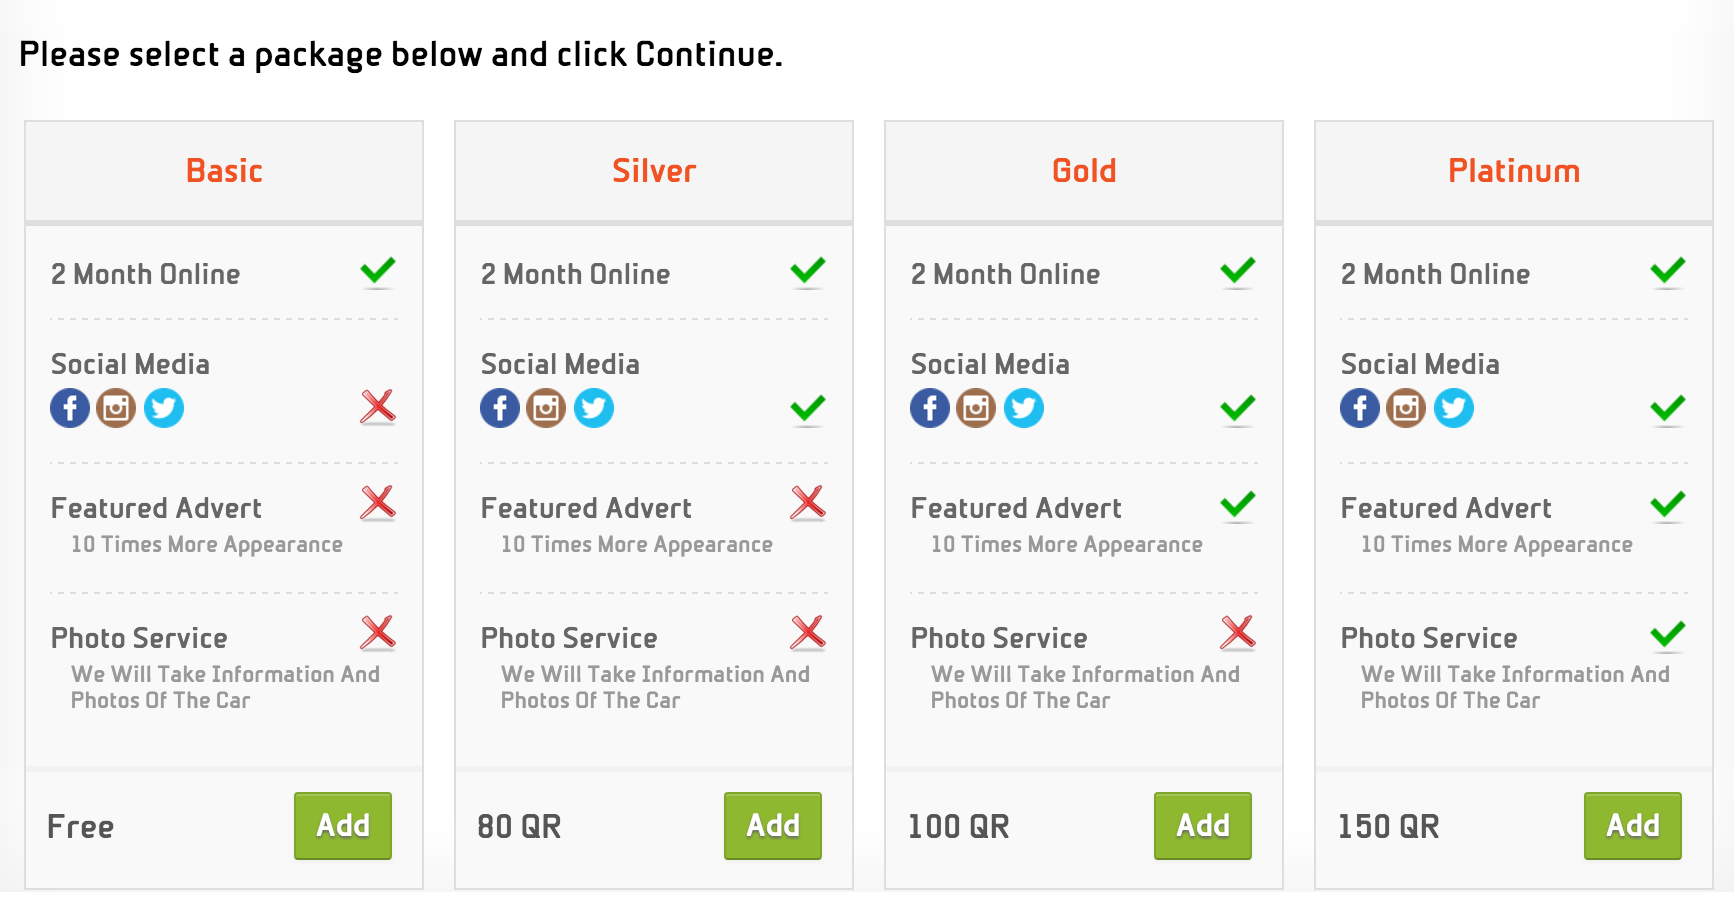The height and width of the screenshot is (924, 1734).
Task: Click the Instagram icon in Platinum package
Action: point(1406,408)
